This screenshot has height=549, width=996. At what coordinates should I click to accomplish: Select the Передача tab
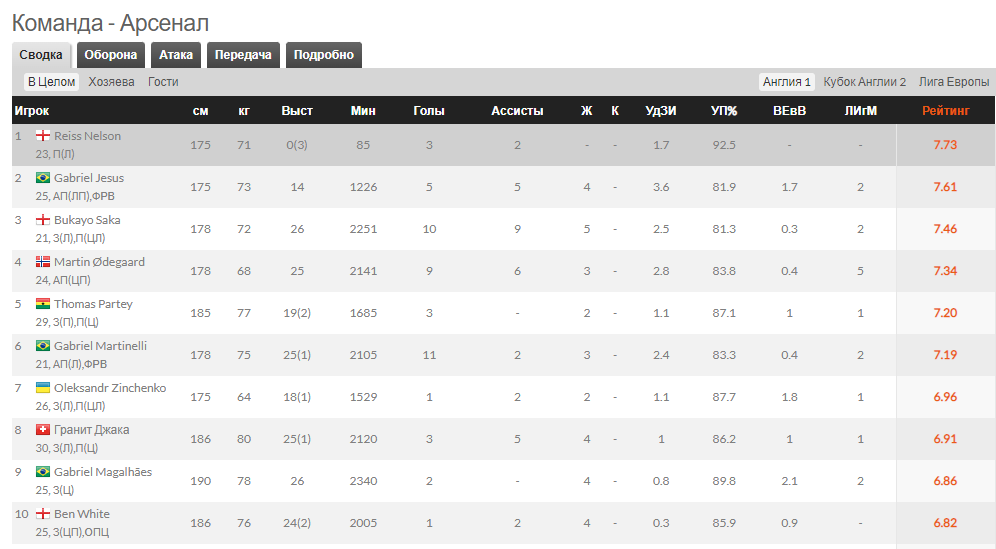coord(243,55)
